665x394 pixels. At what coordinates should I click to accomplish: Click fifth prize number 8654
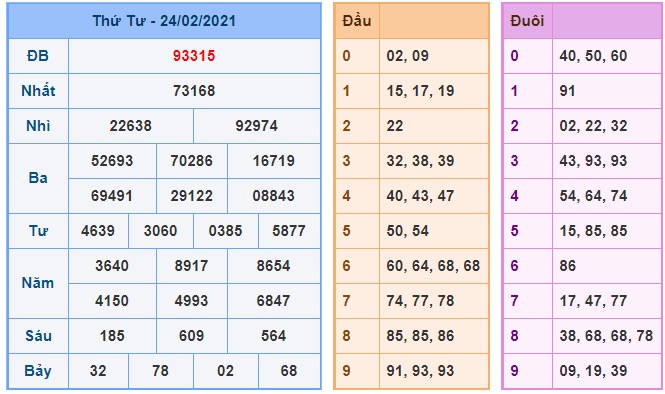click(274, 265)
